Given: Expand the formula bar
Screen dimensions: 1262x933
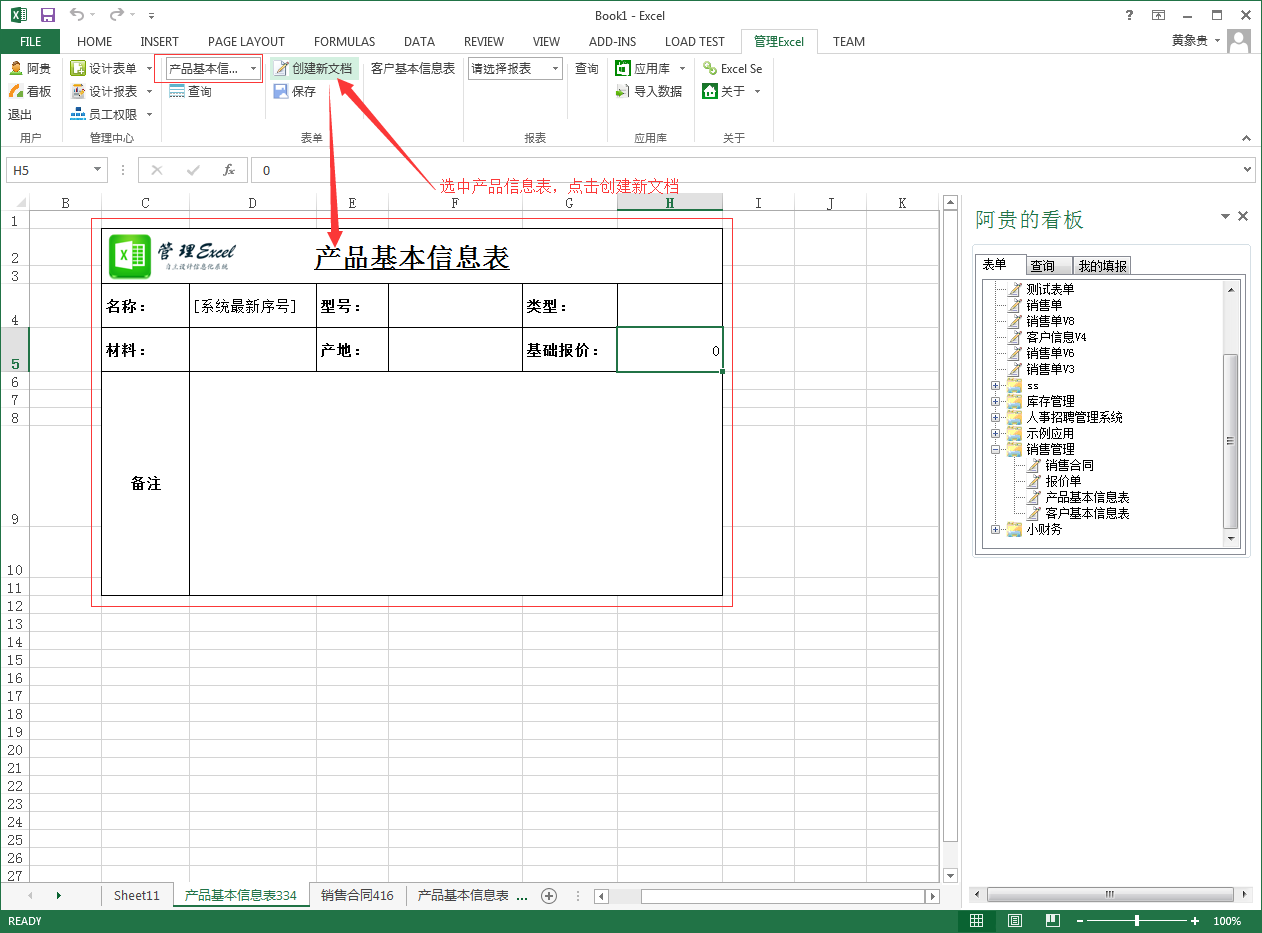Looking at the screenshot, I should pos(1247,170).
